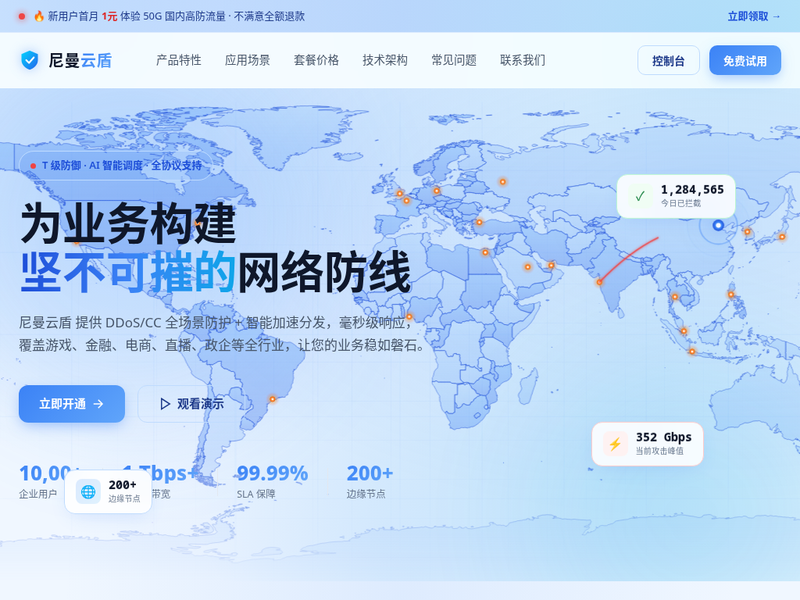Click the orange node marker over the Philippines
This screenshot has height=600, width=800.
tap(731, 294)
